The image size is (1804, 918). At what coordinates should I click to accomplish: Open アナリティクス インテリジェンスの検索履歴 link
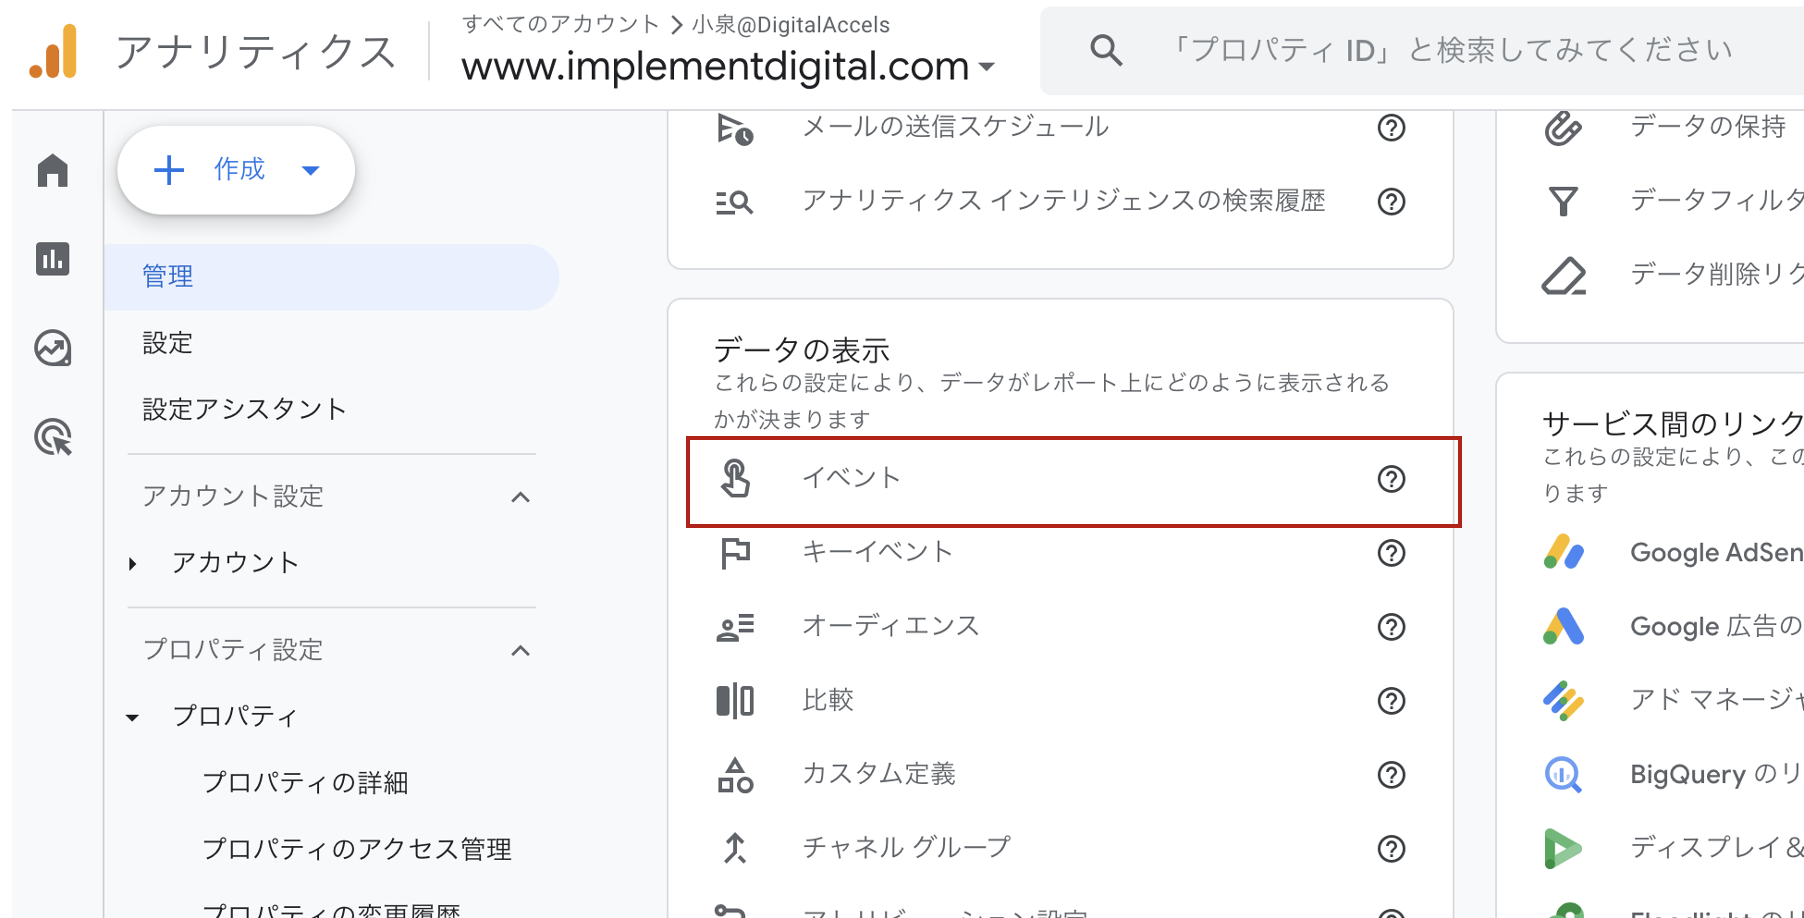[x=1064, y=201]
